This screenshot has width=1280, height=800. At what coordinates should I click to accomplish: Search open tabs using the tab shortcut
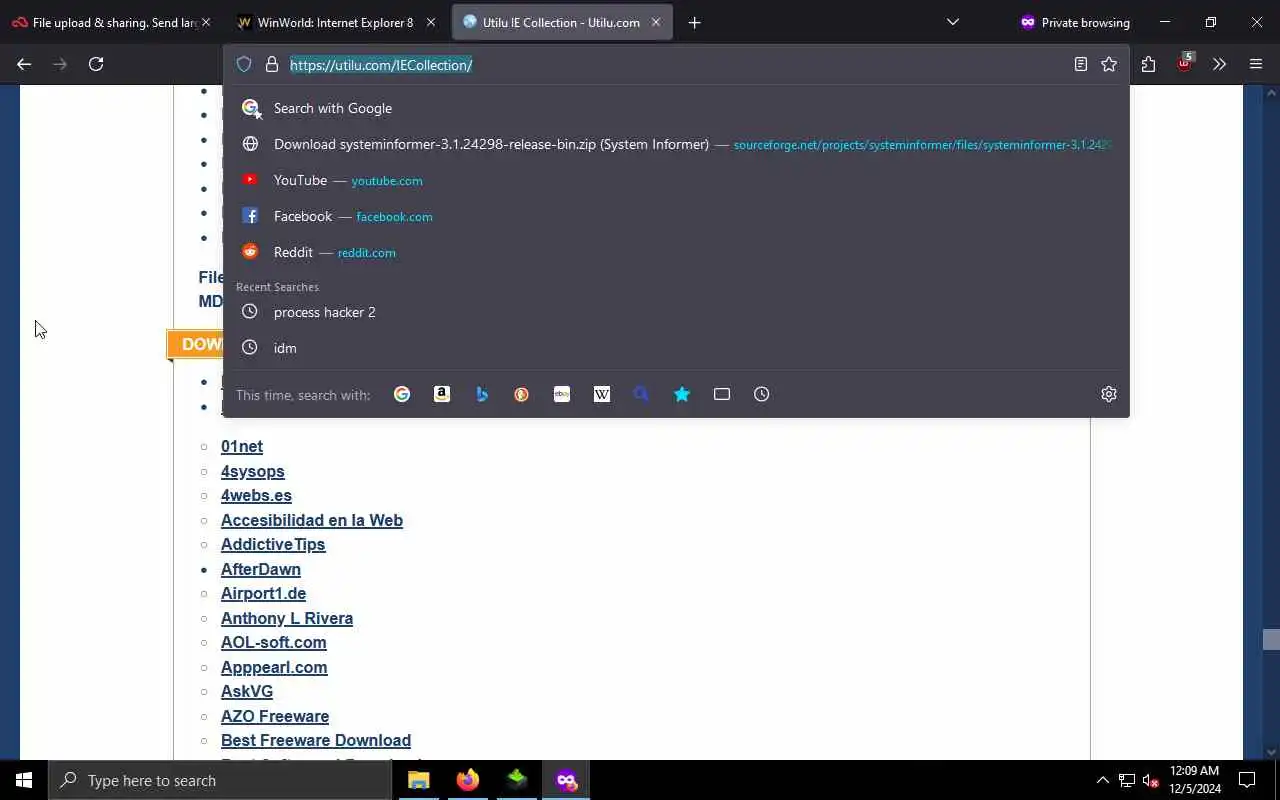coord(722,394)
